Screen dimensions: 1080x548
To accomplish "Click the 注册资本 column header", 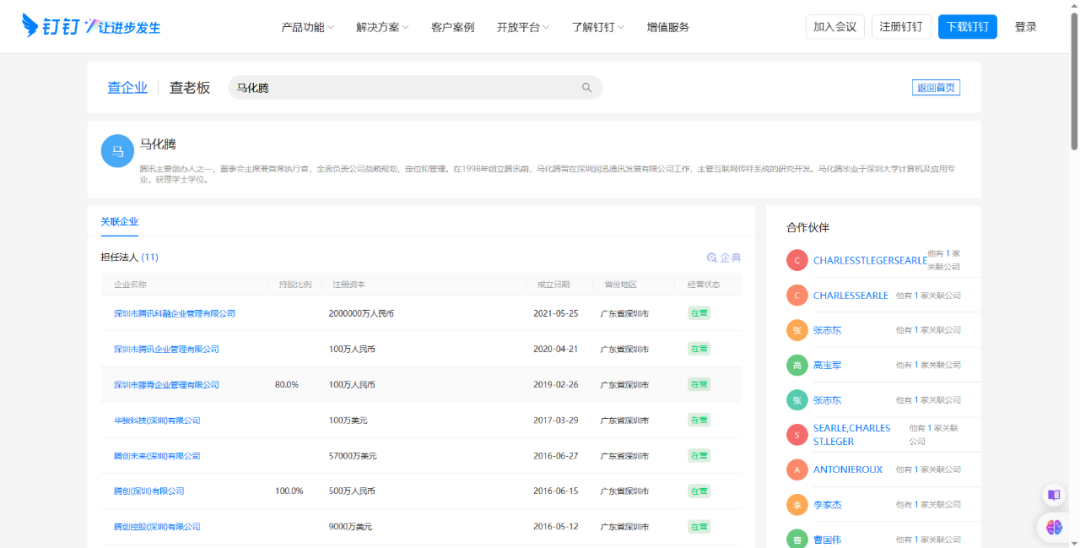I will click(x=349, y=284).
